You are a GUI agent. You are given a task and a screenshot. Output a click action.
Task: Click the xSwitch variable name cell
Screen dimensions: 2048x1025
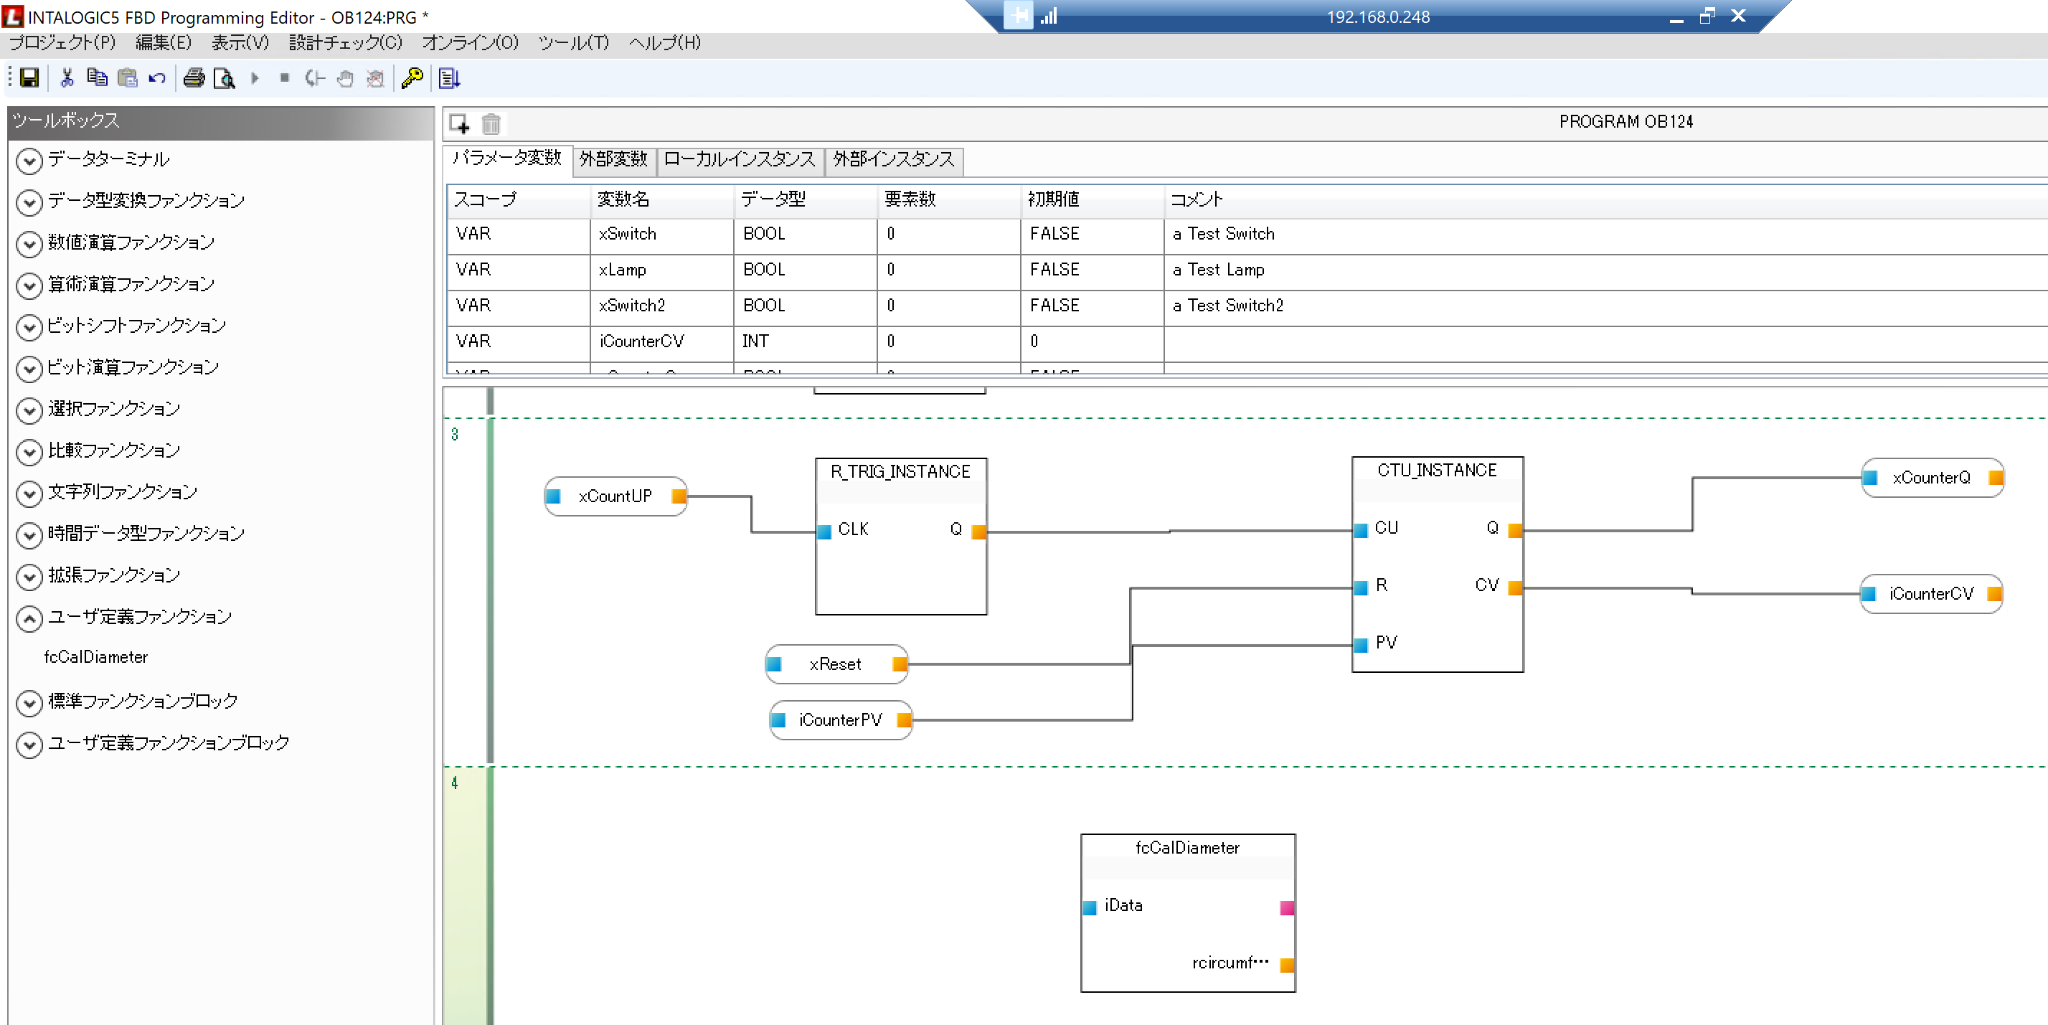(628, 234)
